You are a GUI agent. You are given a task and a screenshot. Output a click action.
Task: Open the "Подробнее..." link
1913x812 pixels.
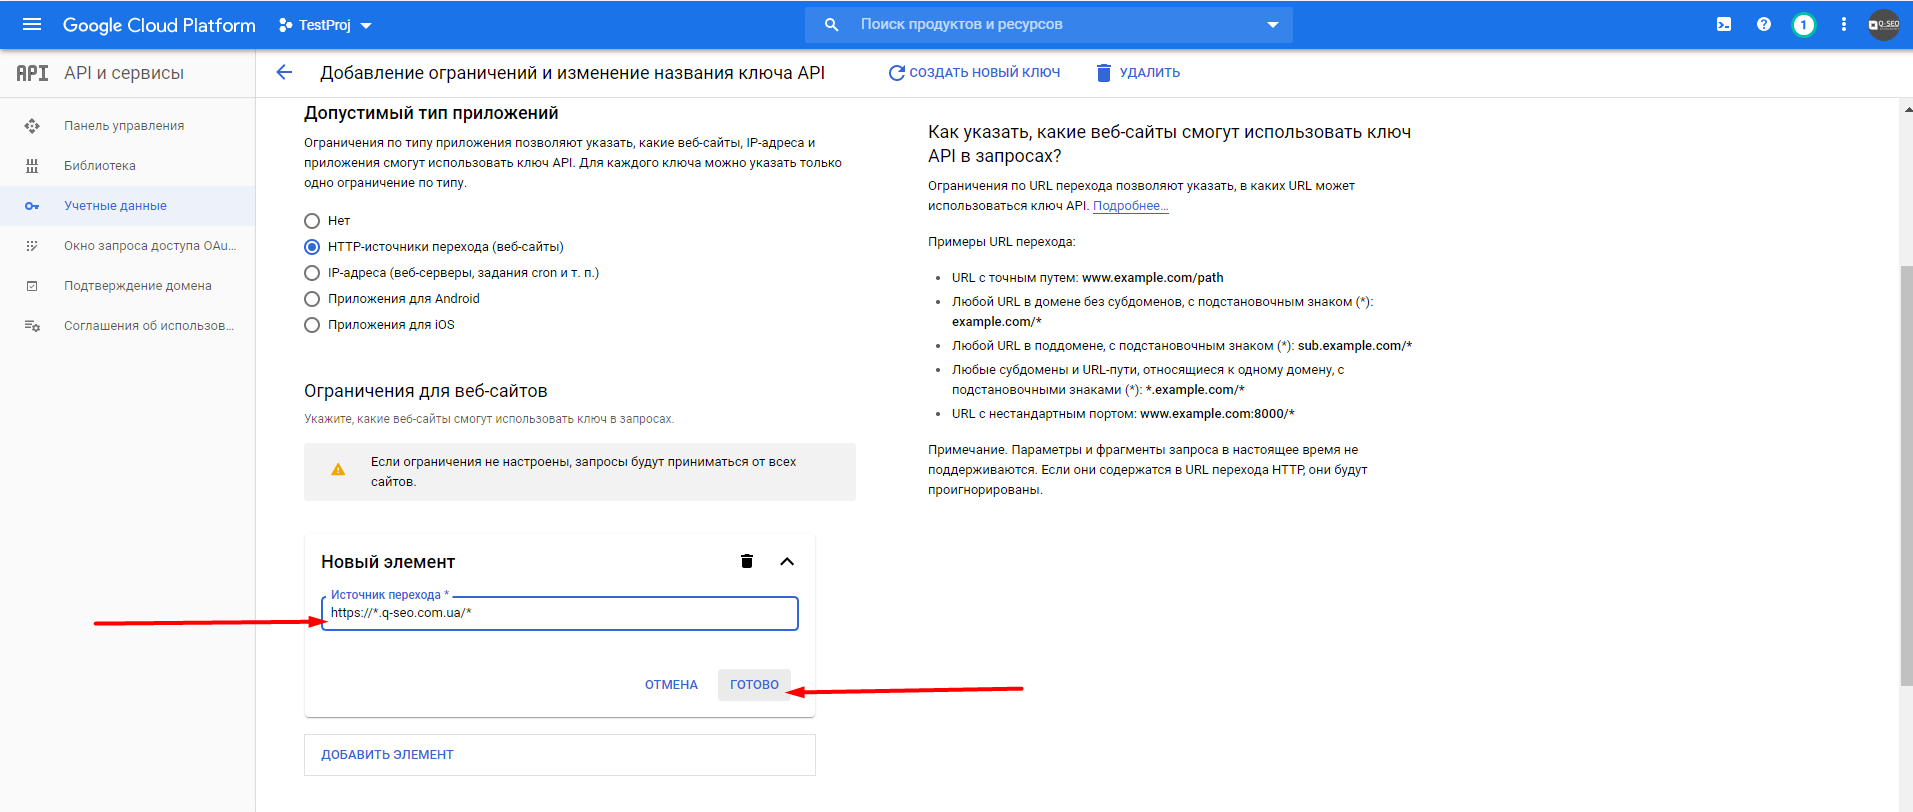click(x=1130, y=206)
